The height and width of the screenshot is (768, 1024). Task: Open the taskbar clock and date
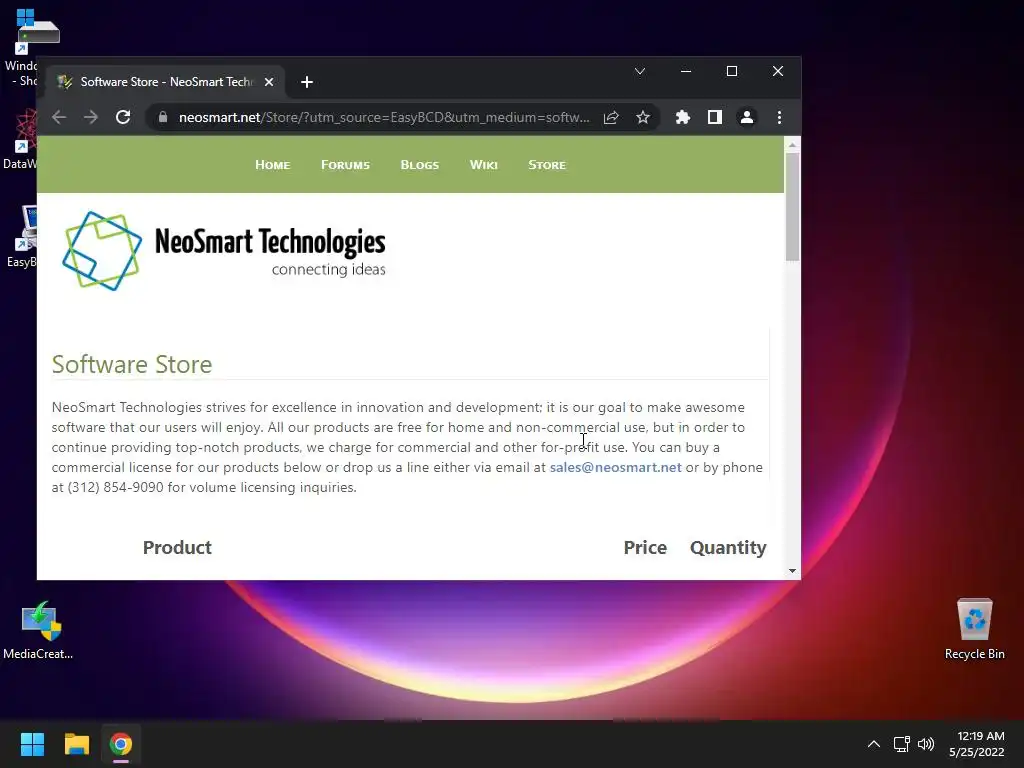[x=977, y=744]
